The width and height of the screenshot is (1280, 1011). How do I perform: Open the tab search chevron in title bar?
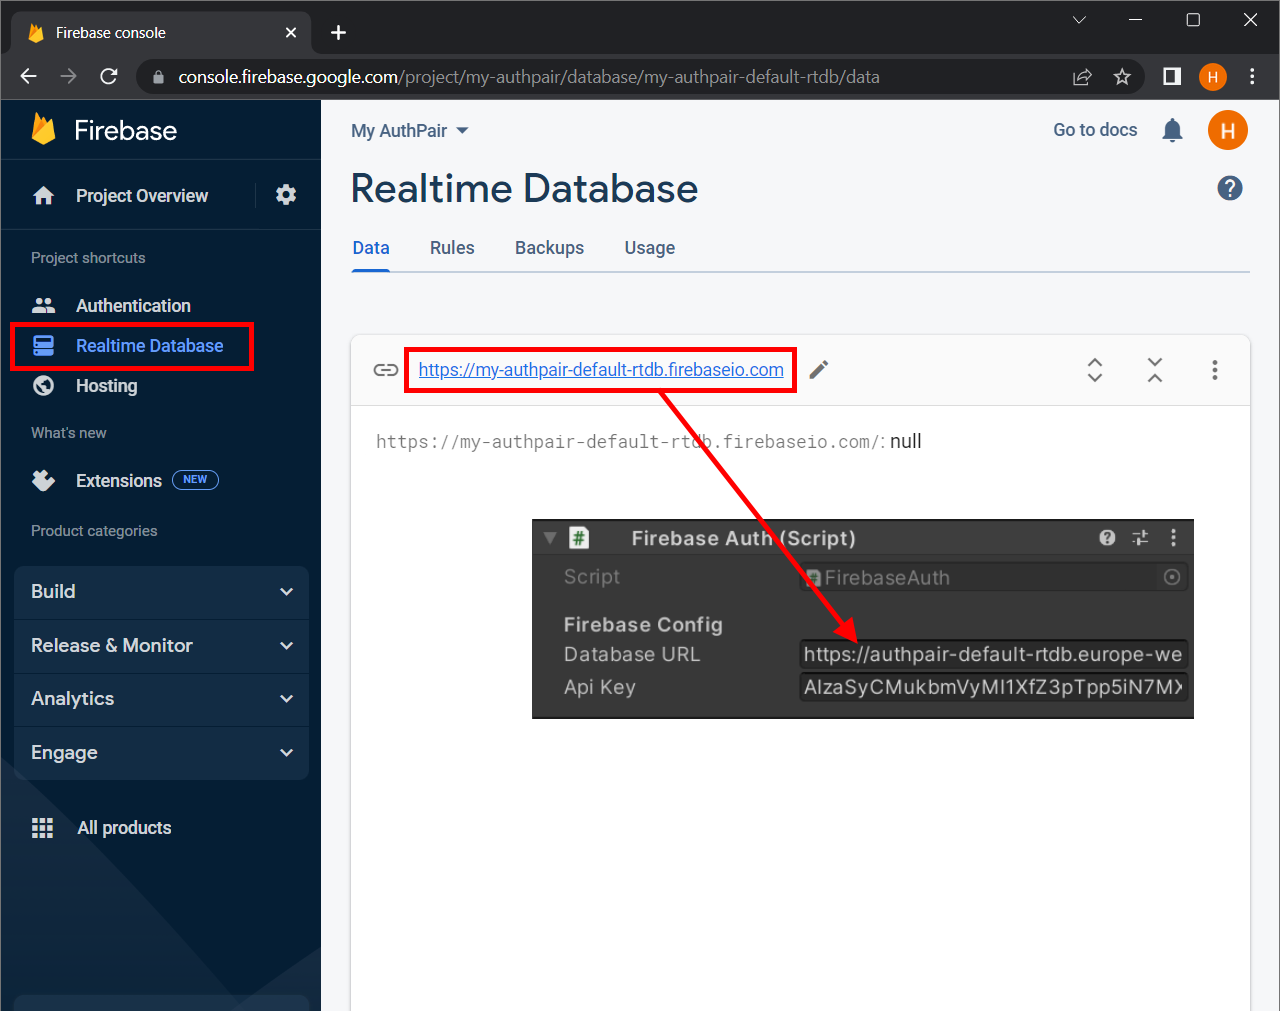[x=1079, y=20]
